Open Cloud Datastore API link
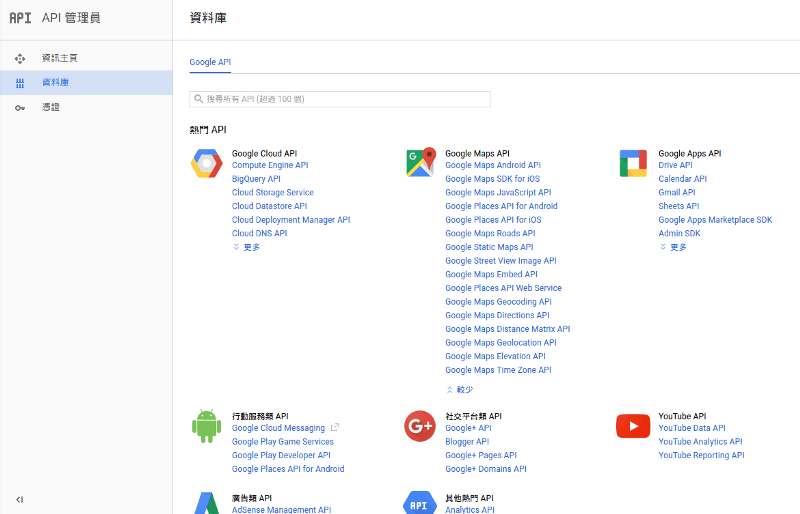 [x=269, y=206]
